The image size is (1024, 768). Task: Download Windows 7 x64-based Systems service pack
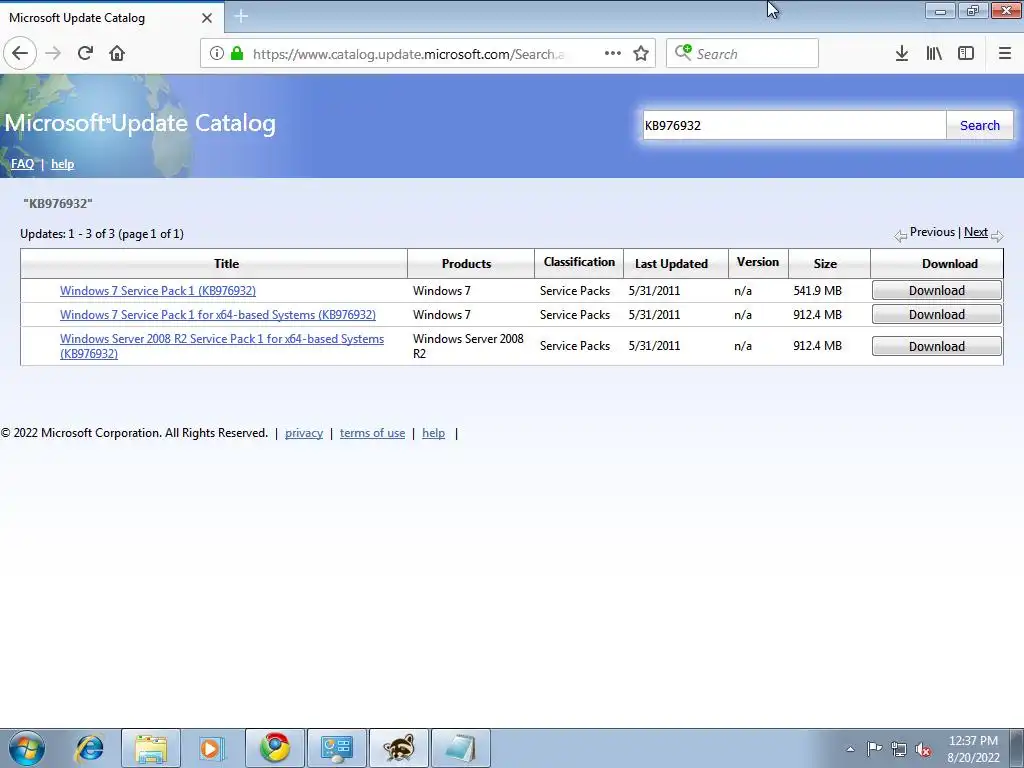point(936,315)
